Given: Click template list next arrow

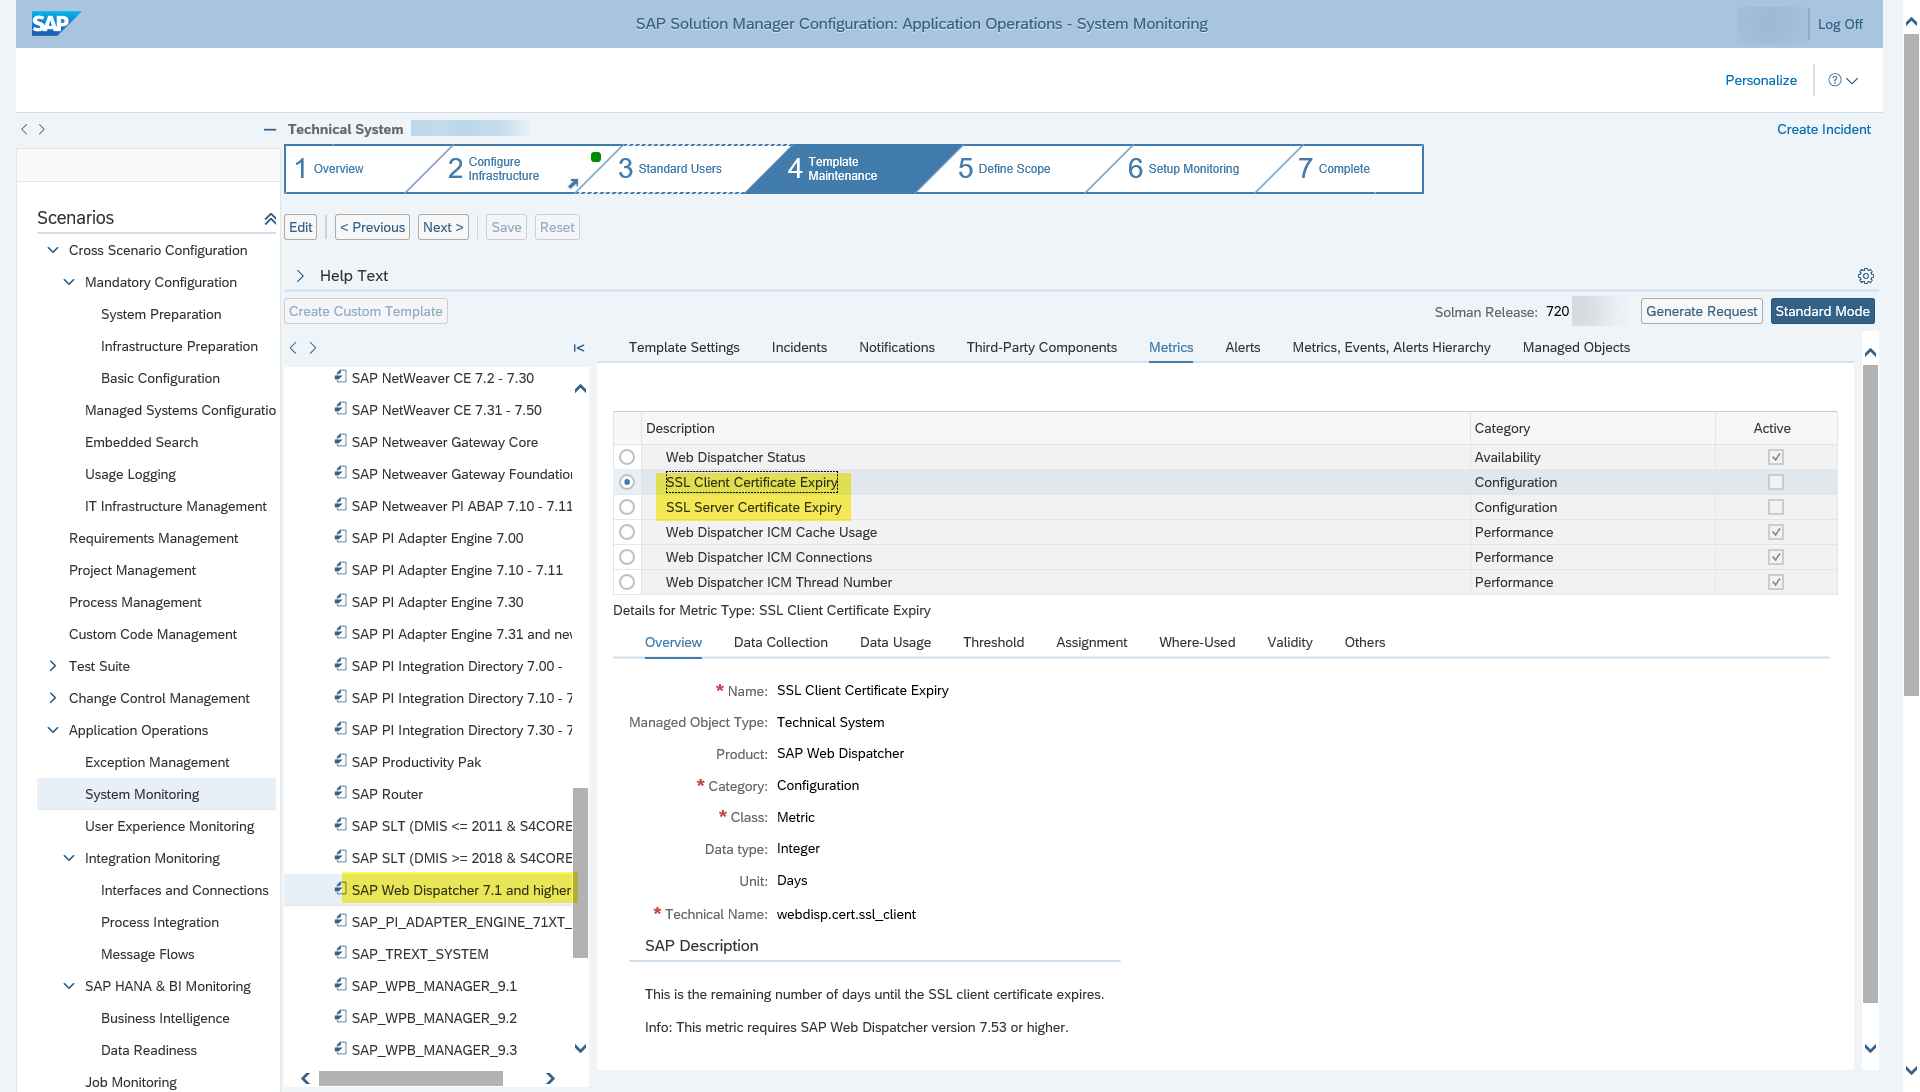Looking at the screenshot, I should [x=313, y=348].
